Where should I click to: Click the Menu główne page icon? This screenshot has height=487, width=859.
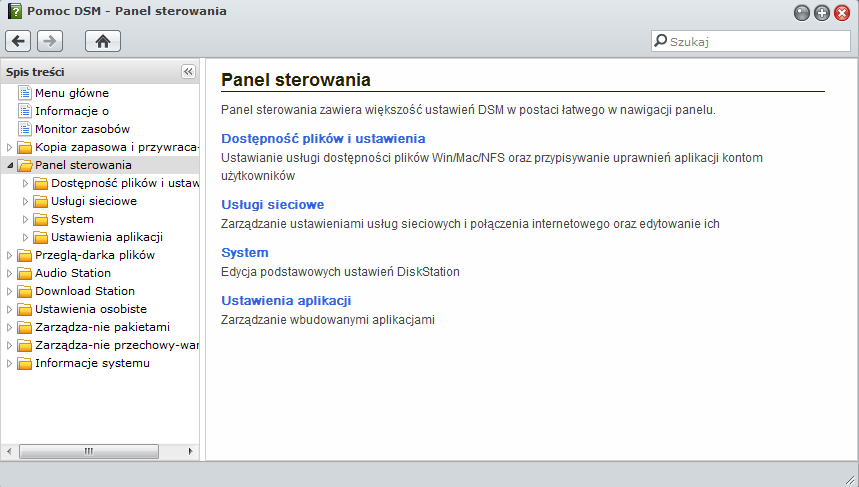click(25, 93)
